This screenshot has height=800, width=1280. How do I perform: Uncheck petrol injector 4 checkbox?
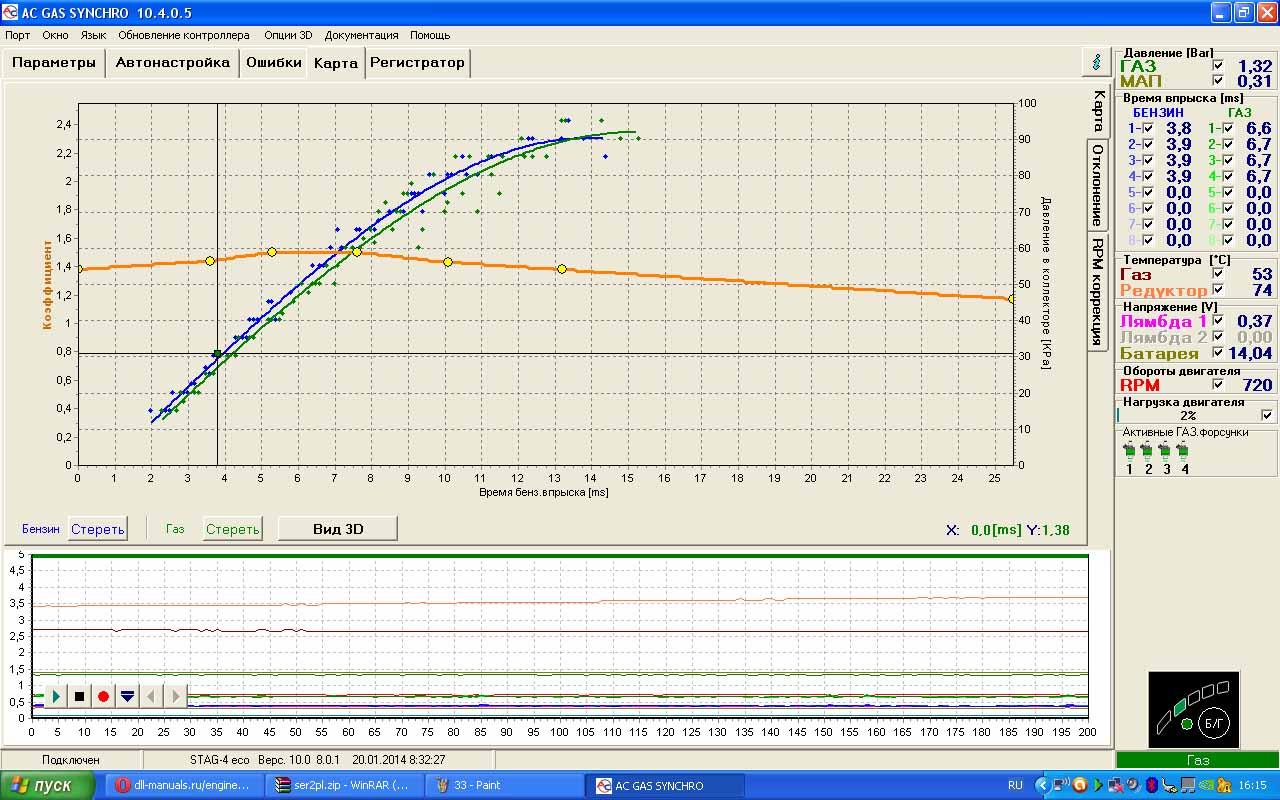click(x=1148, y=176)
